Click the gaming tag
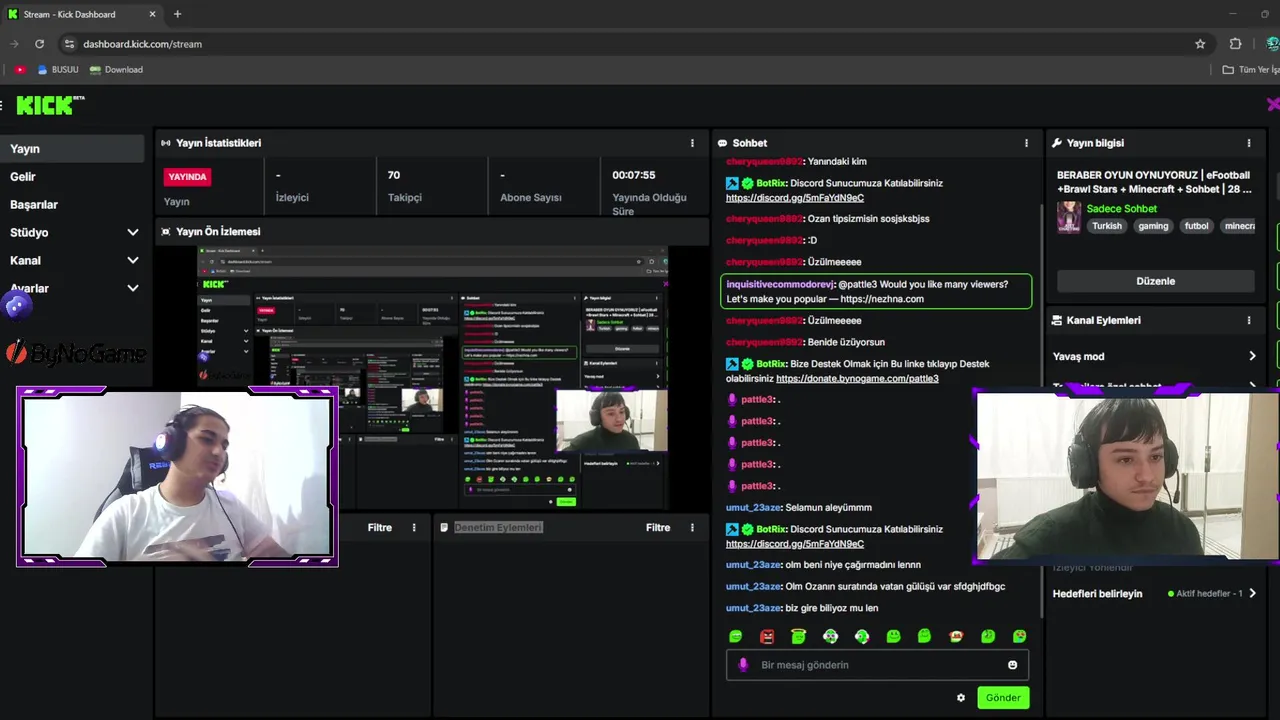 coord(1153,226)
